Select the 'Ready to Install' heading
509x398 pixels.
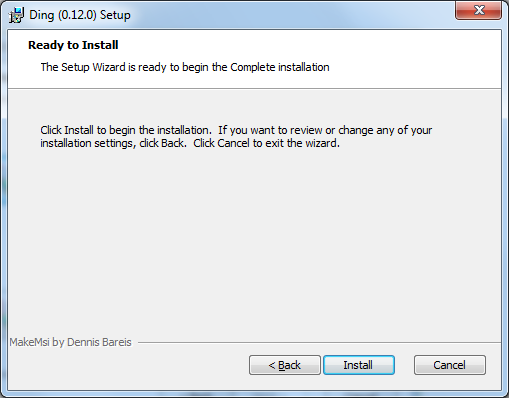(x=73, y=45)
